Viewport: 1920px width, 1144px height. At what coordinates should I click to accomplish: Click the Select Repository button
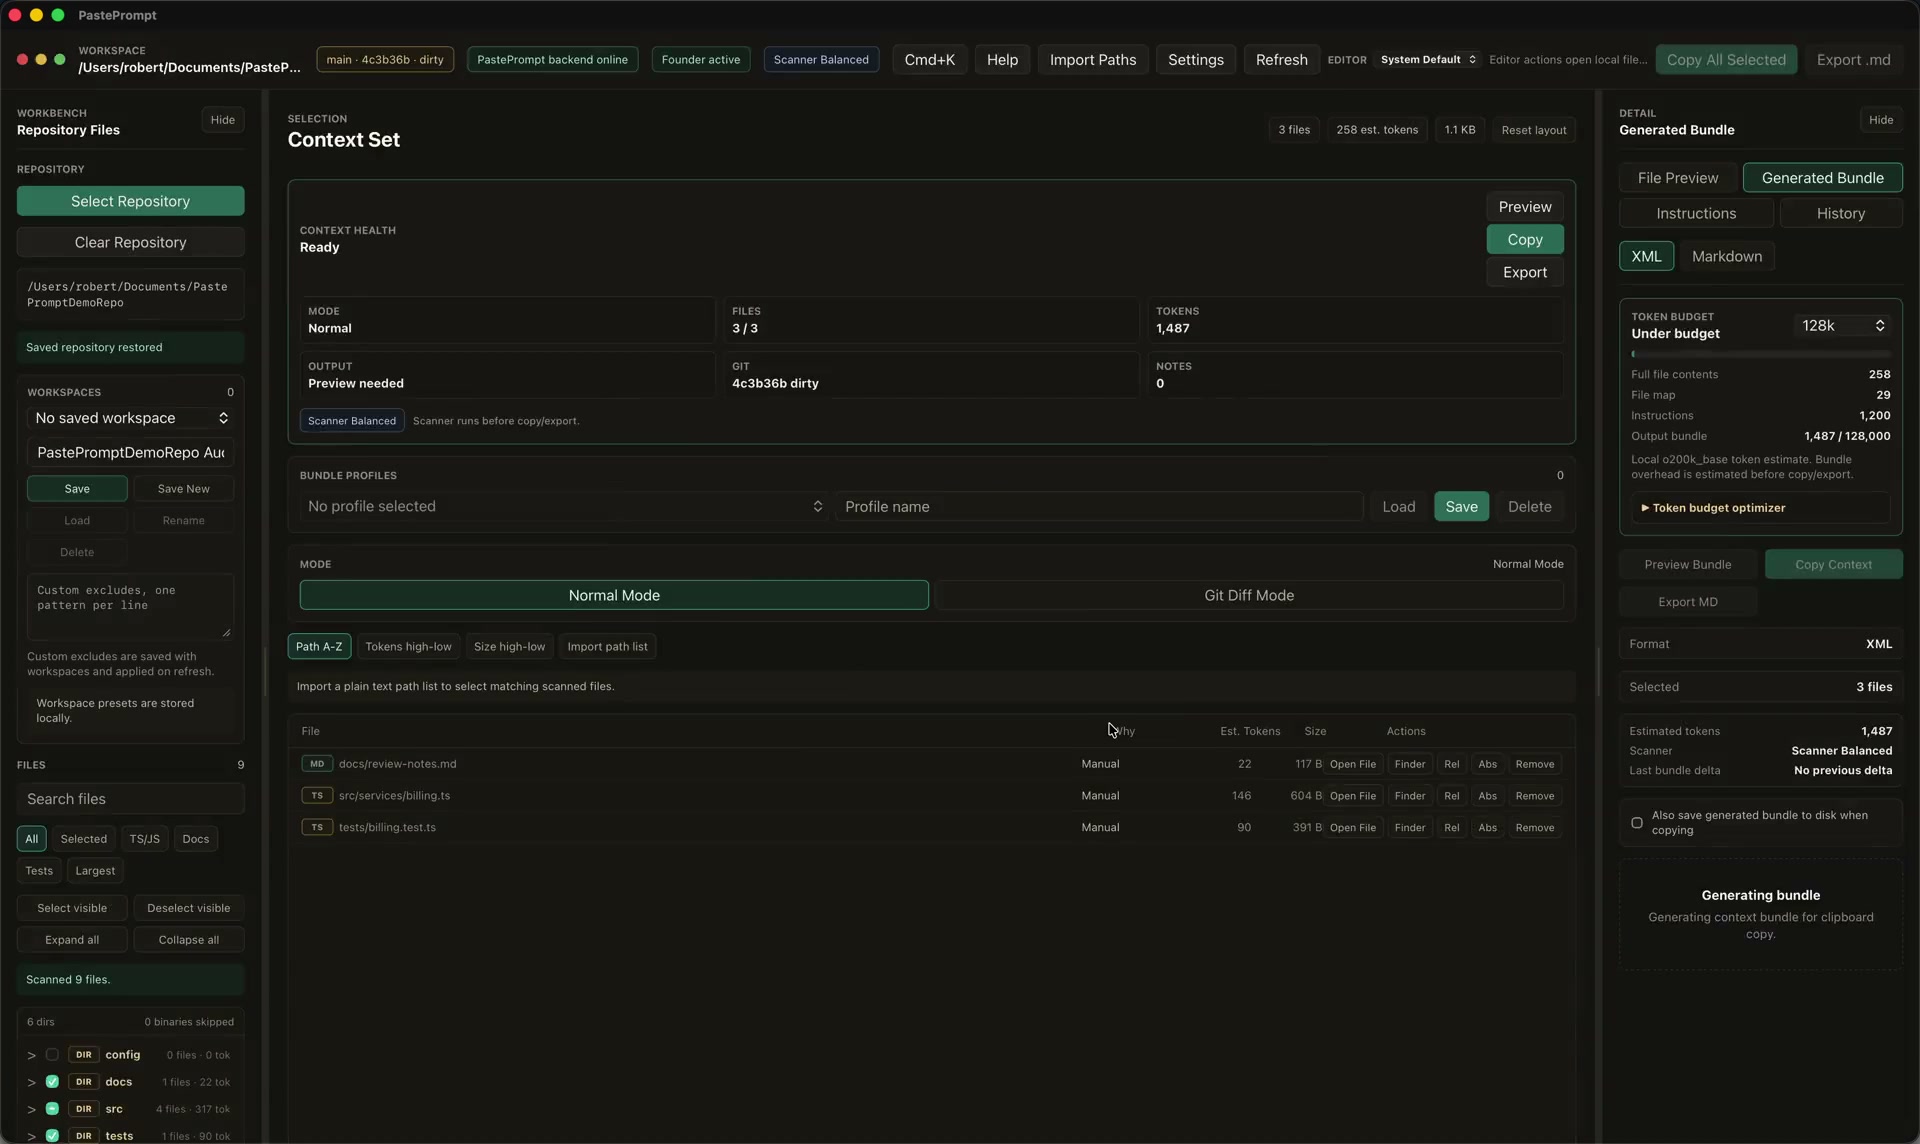pyautogui.click(x=130, y=201)
